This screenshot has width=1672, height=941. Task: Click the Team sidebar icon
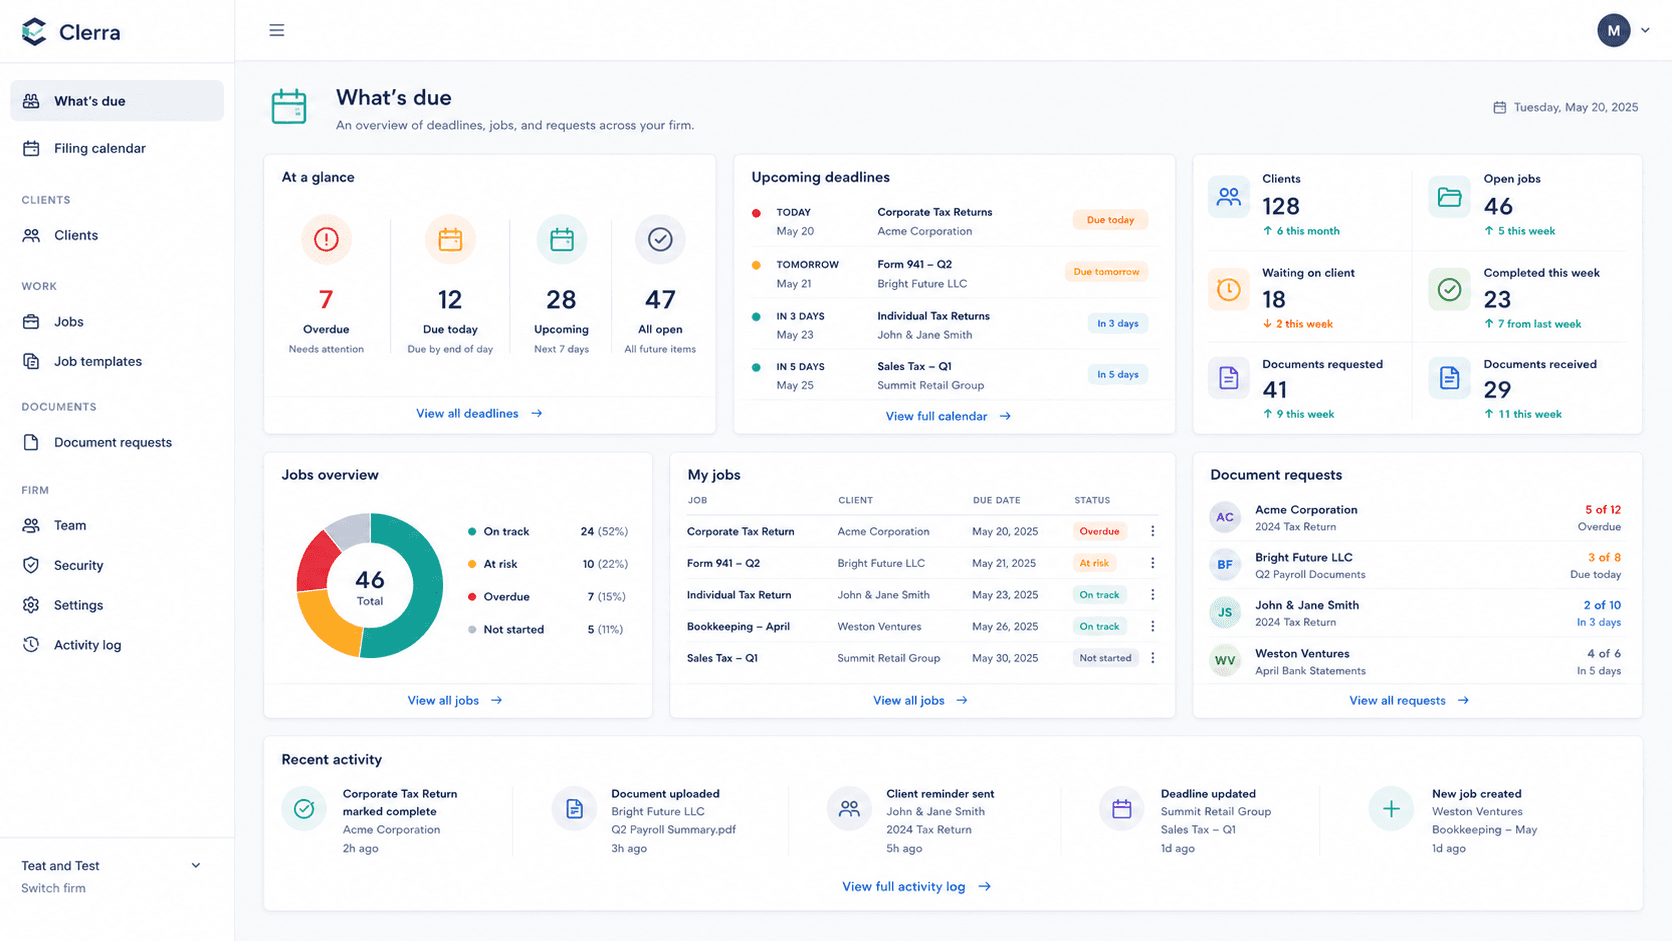coord(31,525)
